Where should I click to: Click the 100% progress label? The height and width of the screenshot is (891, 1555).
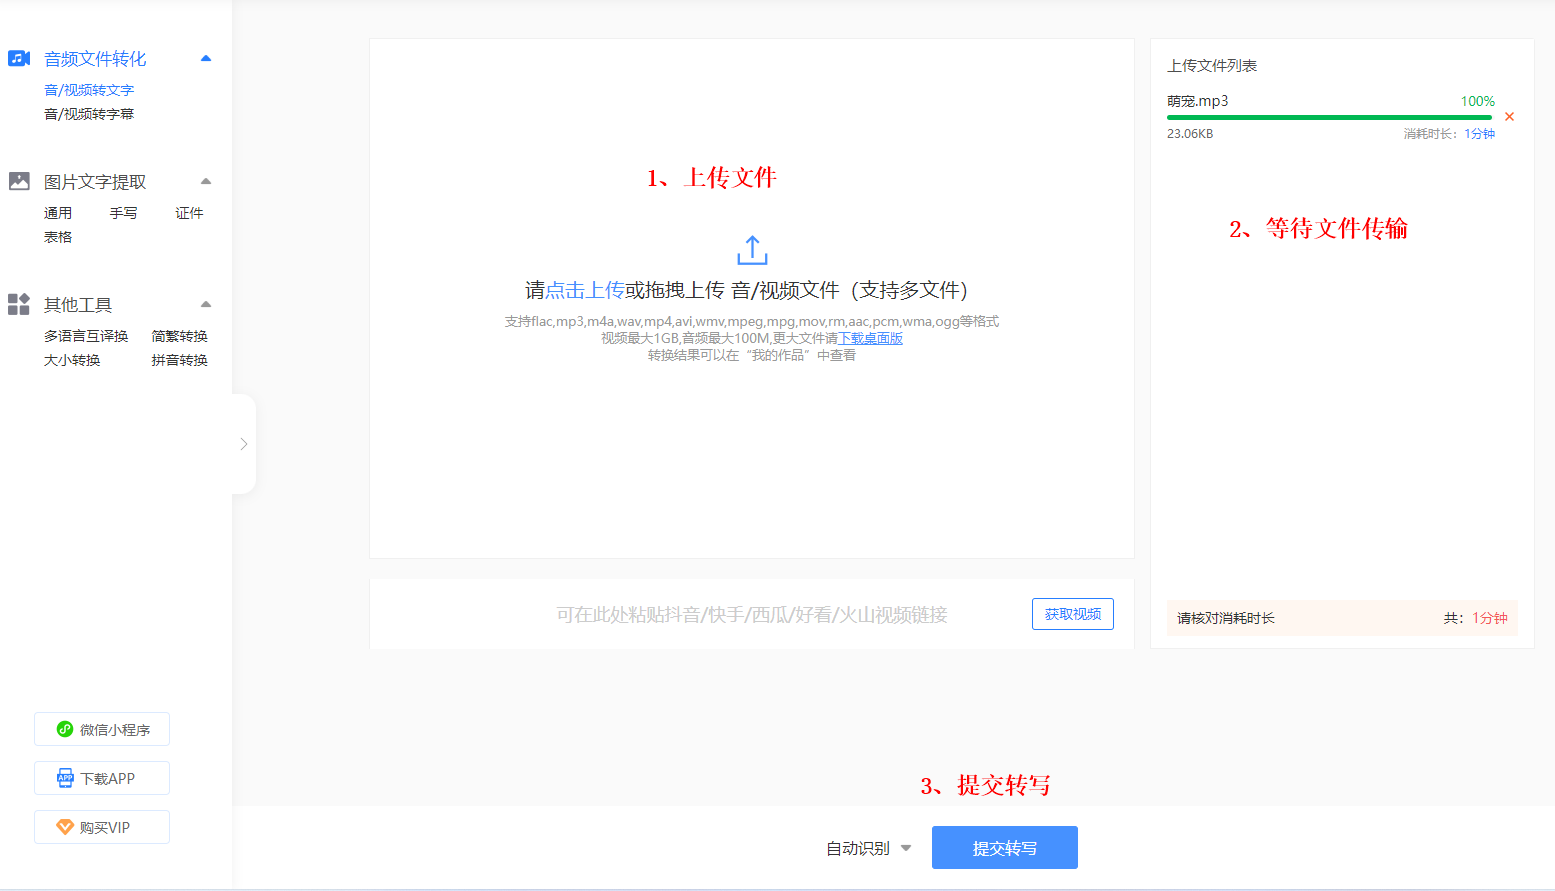pyautogui.click(x=1478, y=101)
